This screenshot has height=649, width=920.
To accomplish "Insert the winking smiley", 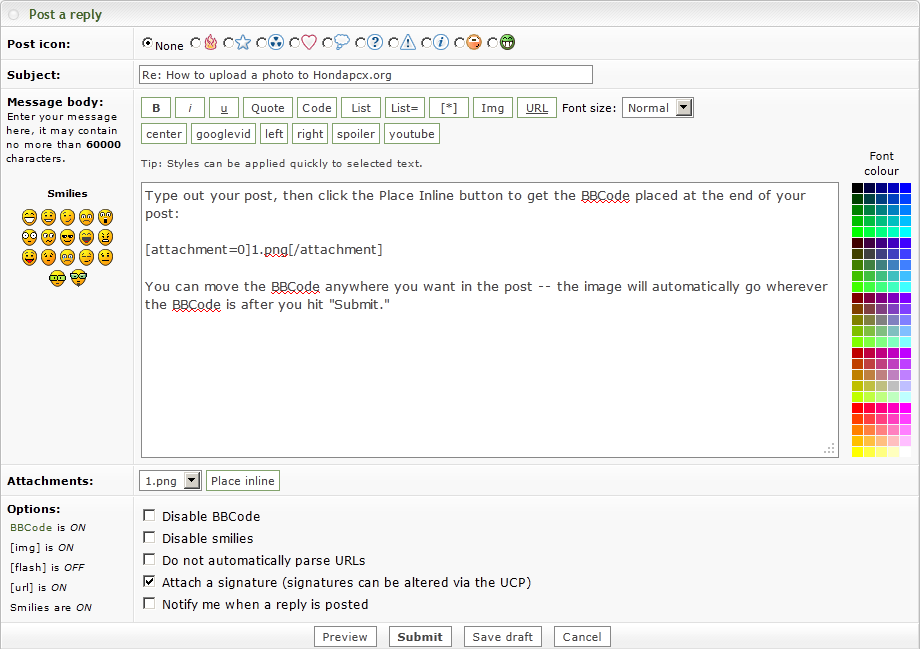I will point(67,217).
